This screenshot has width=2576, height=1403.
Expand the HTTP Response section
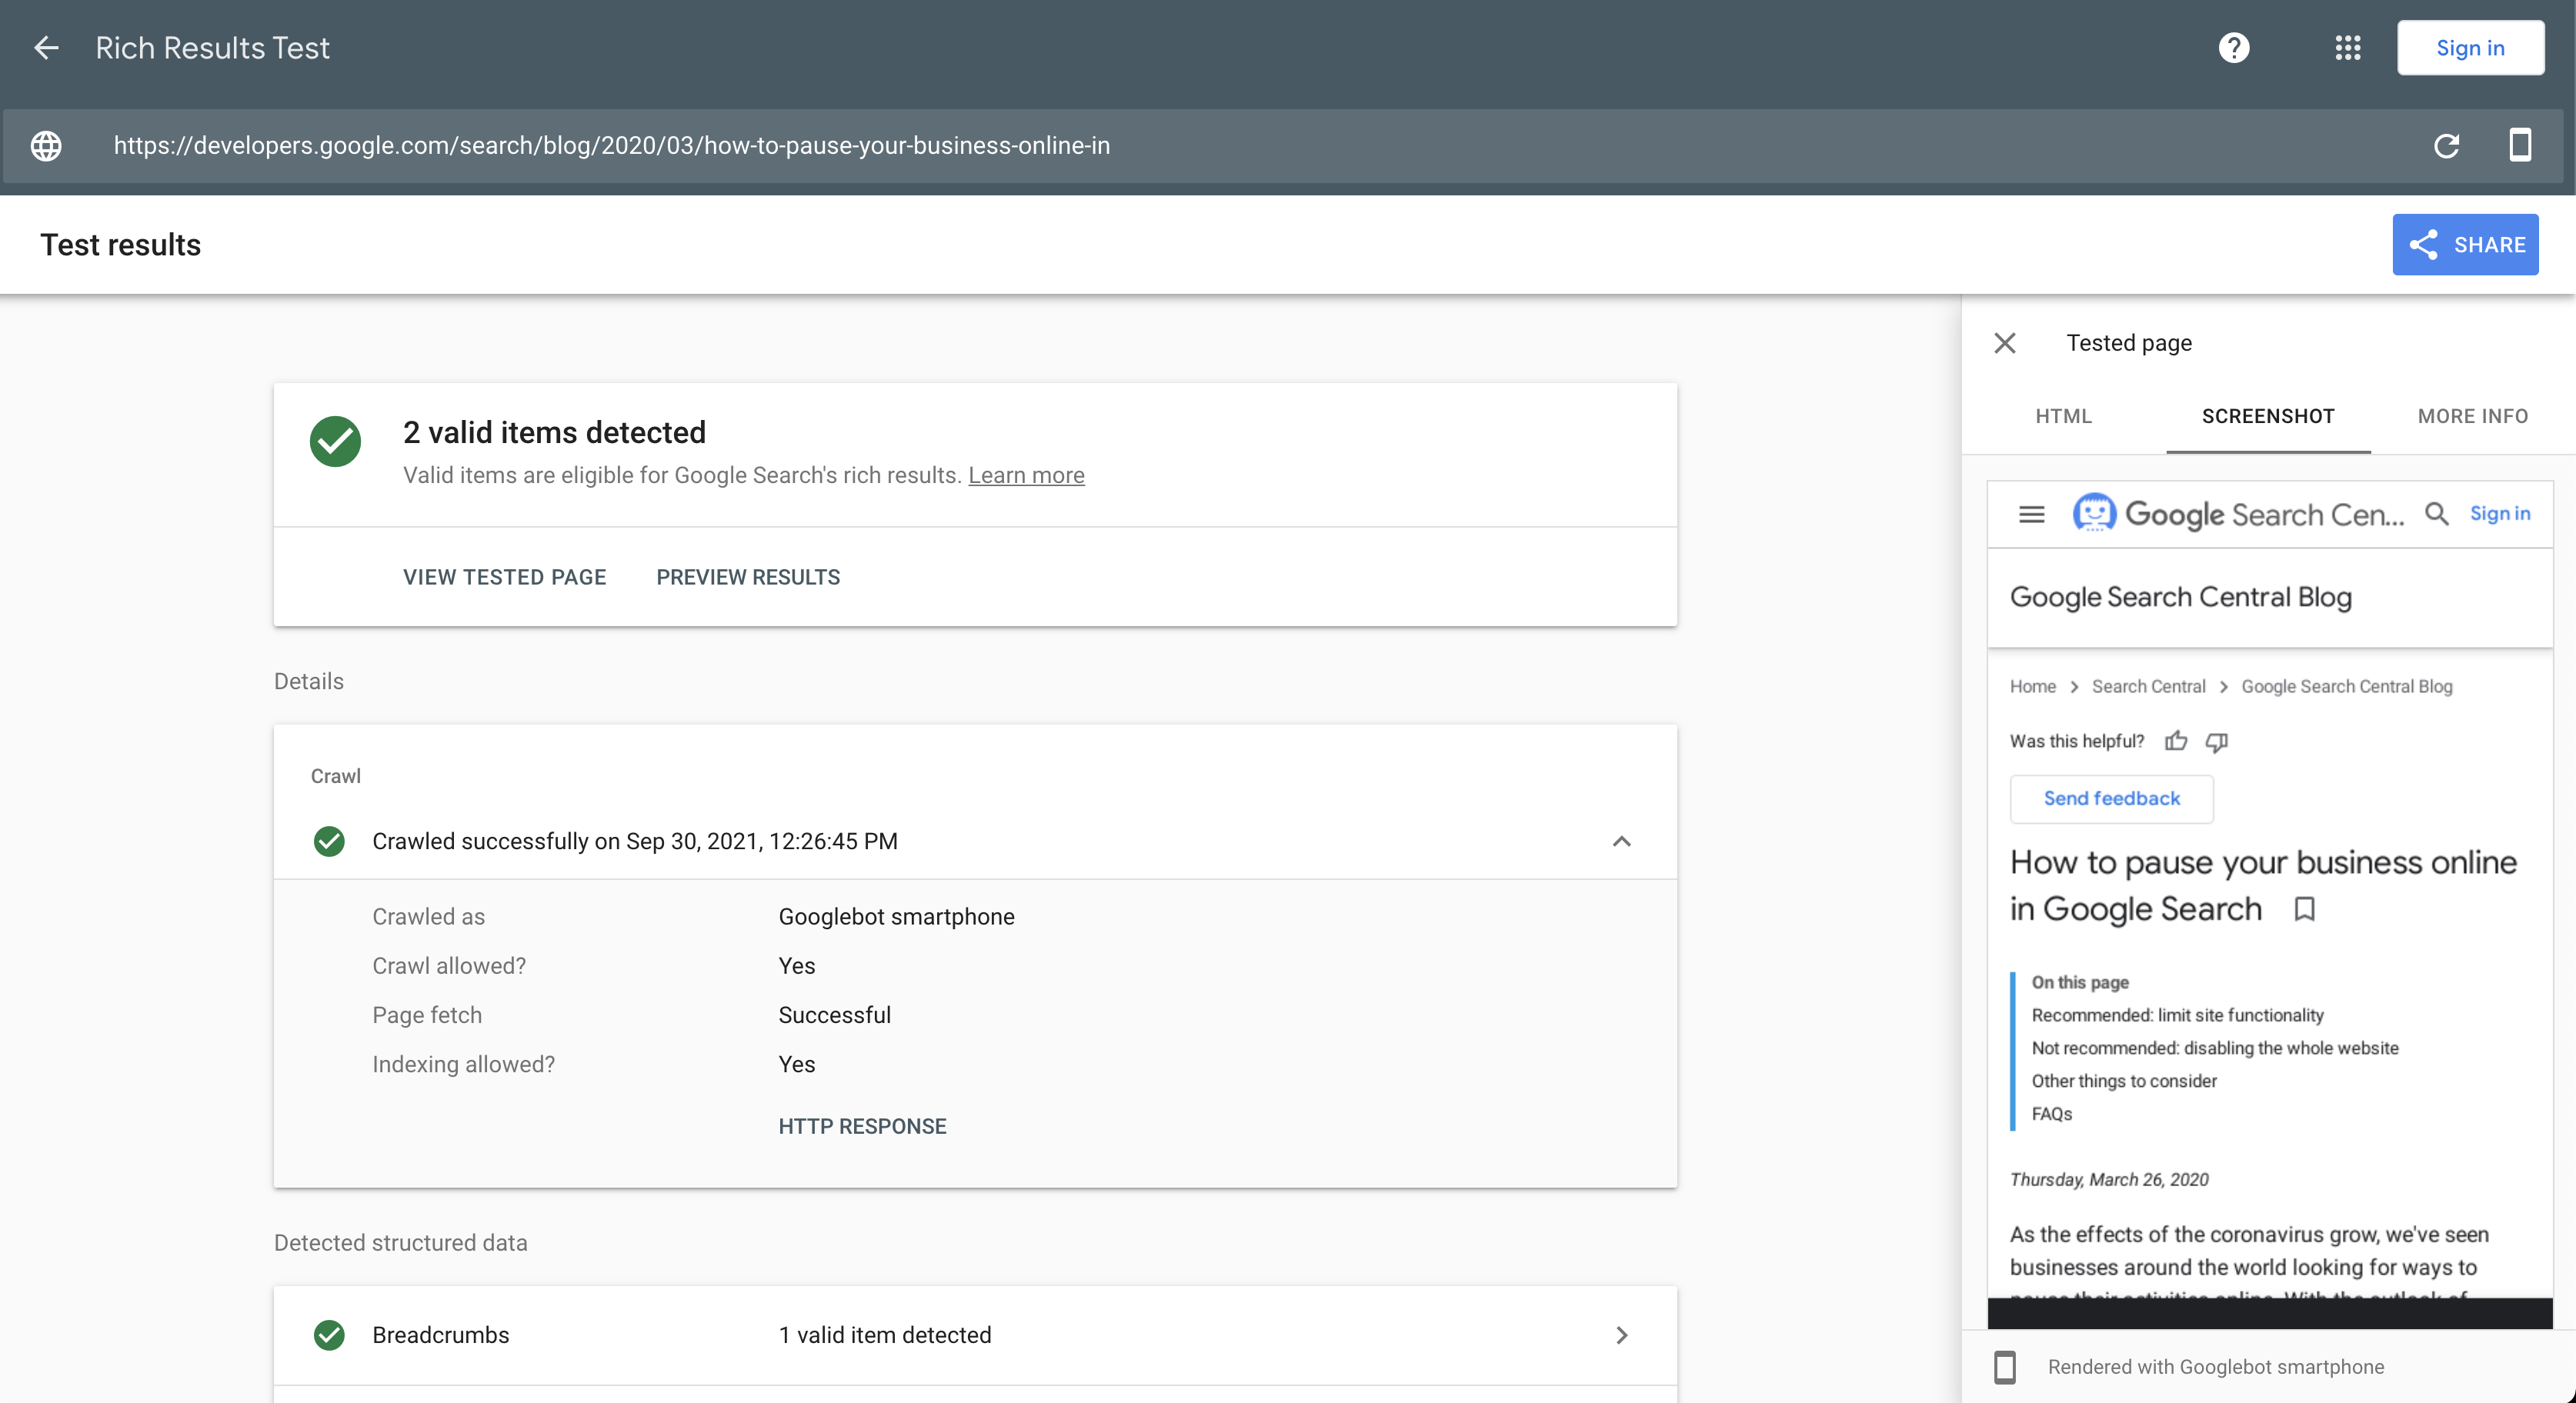tap(862, 1125)
